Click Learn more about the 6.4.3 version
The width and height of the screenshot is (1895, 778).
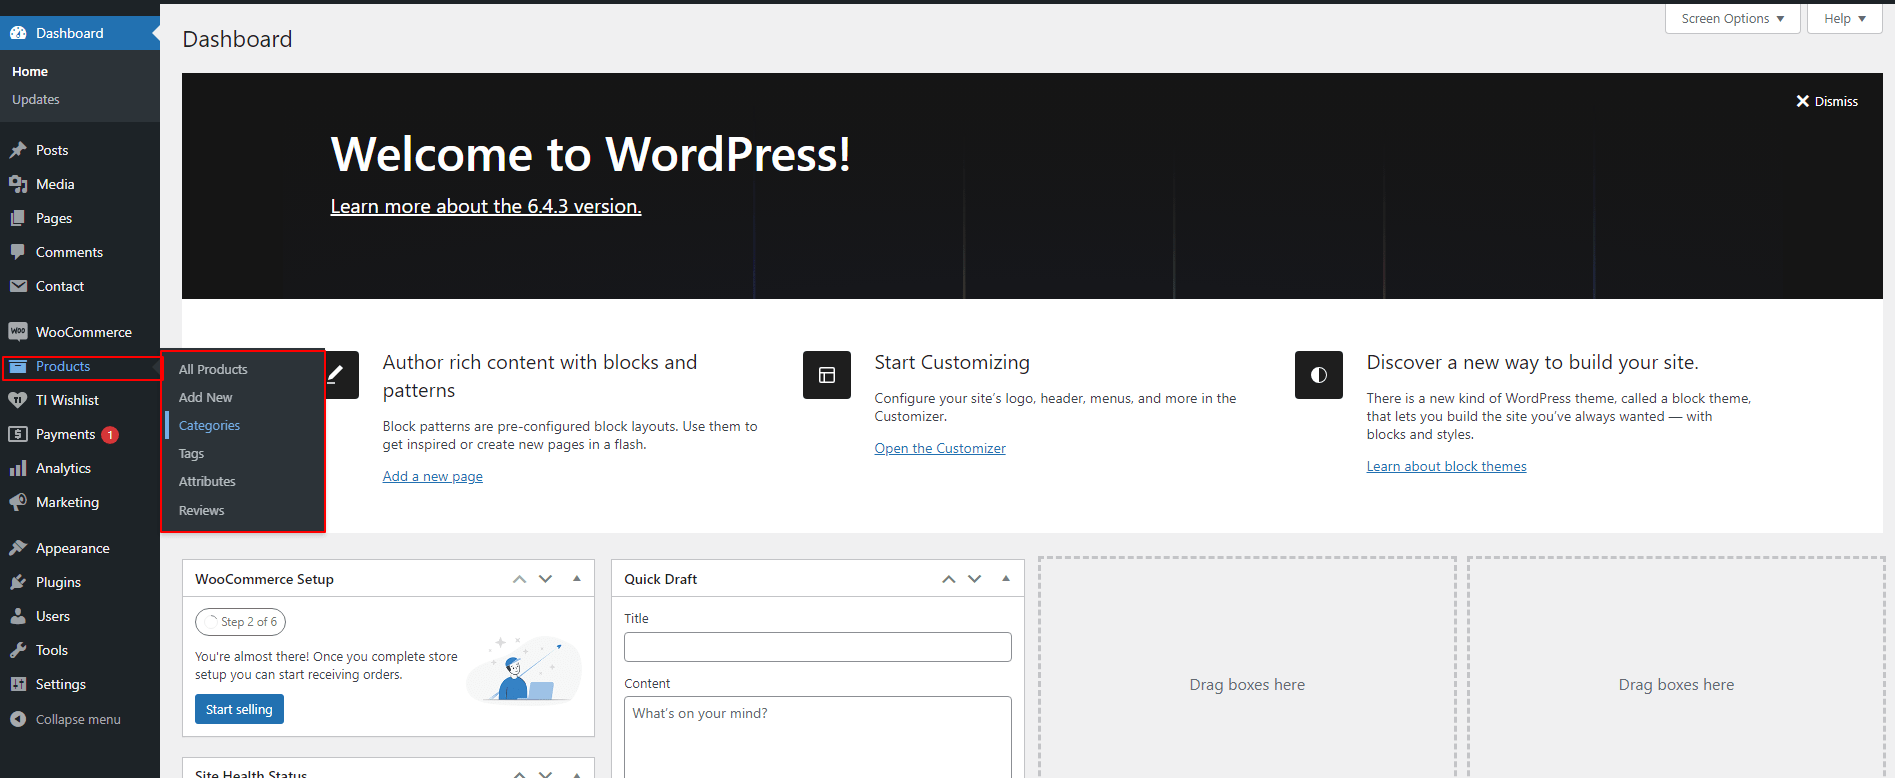(x=486, y=206)
